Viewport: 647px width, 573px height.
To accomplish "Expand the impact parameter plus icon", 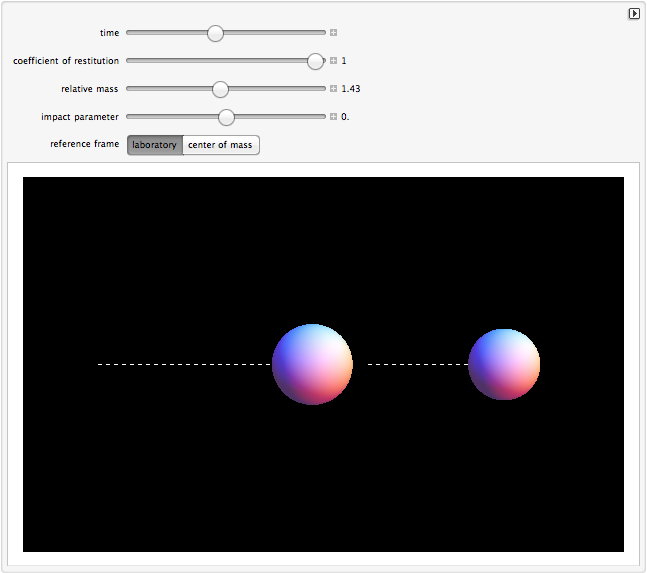I will (x=333, y=117).
